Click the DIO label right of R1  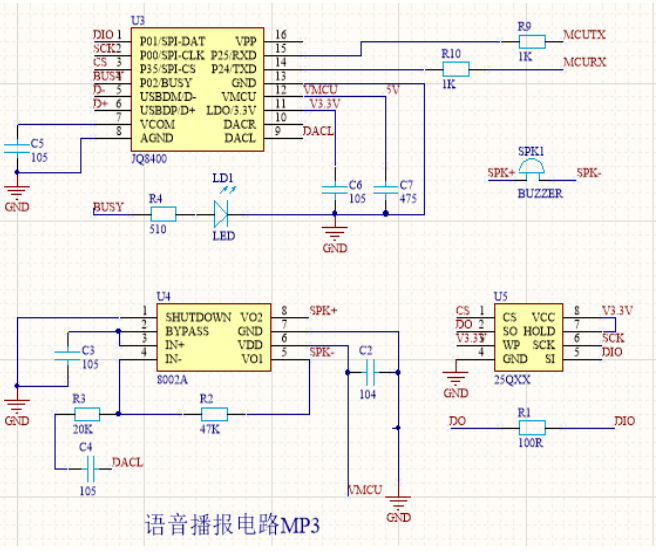tap(624, 421)
